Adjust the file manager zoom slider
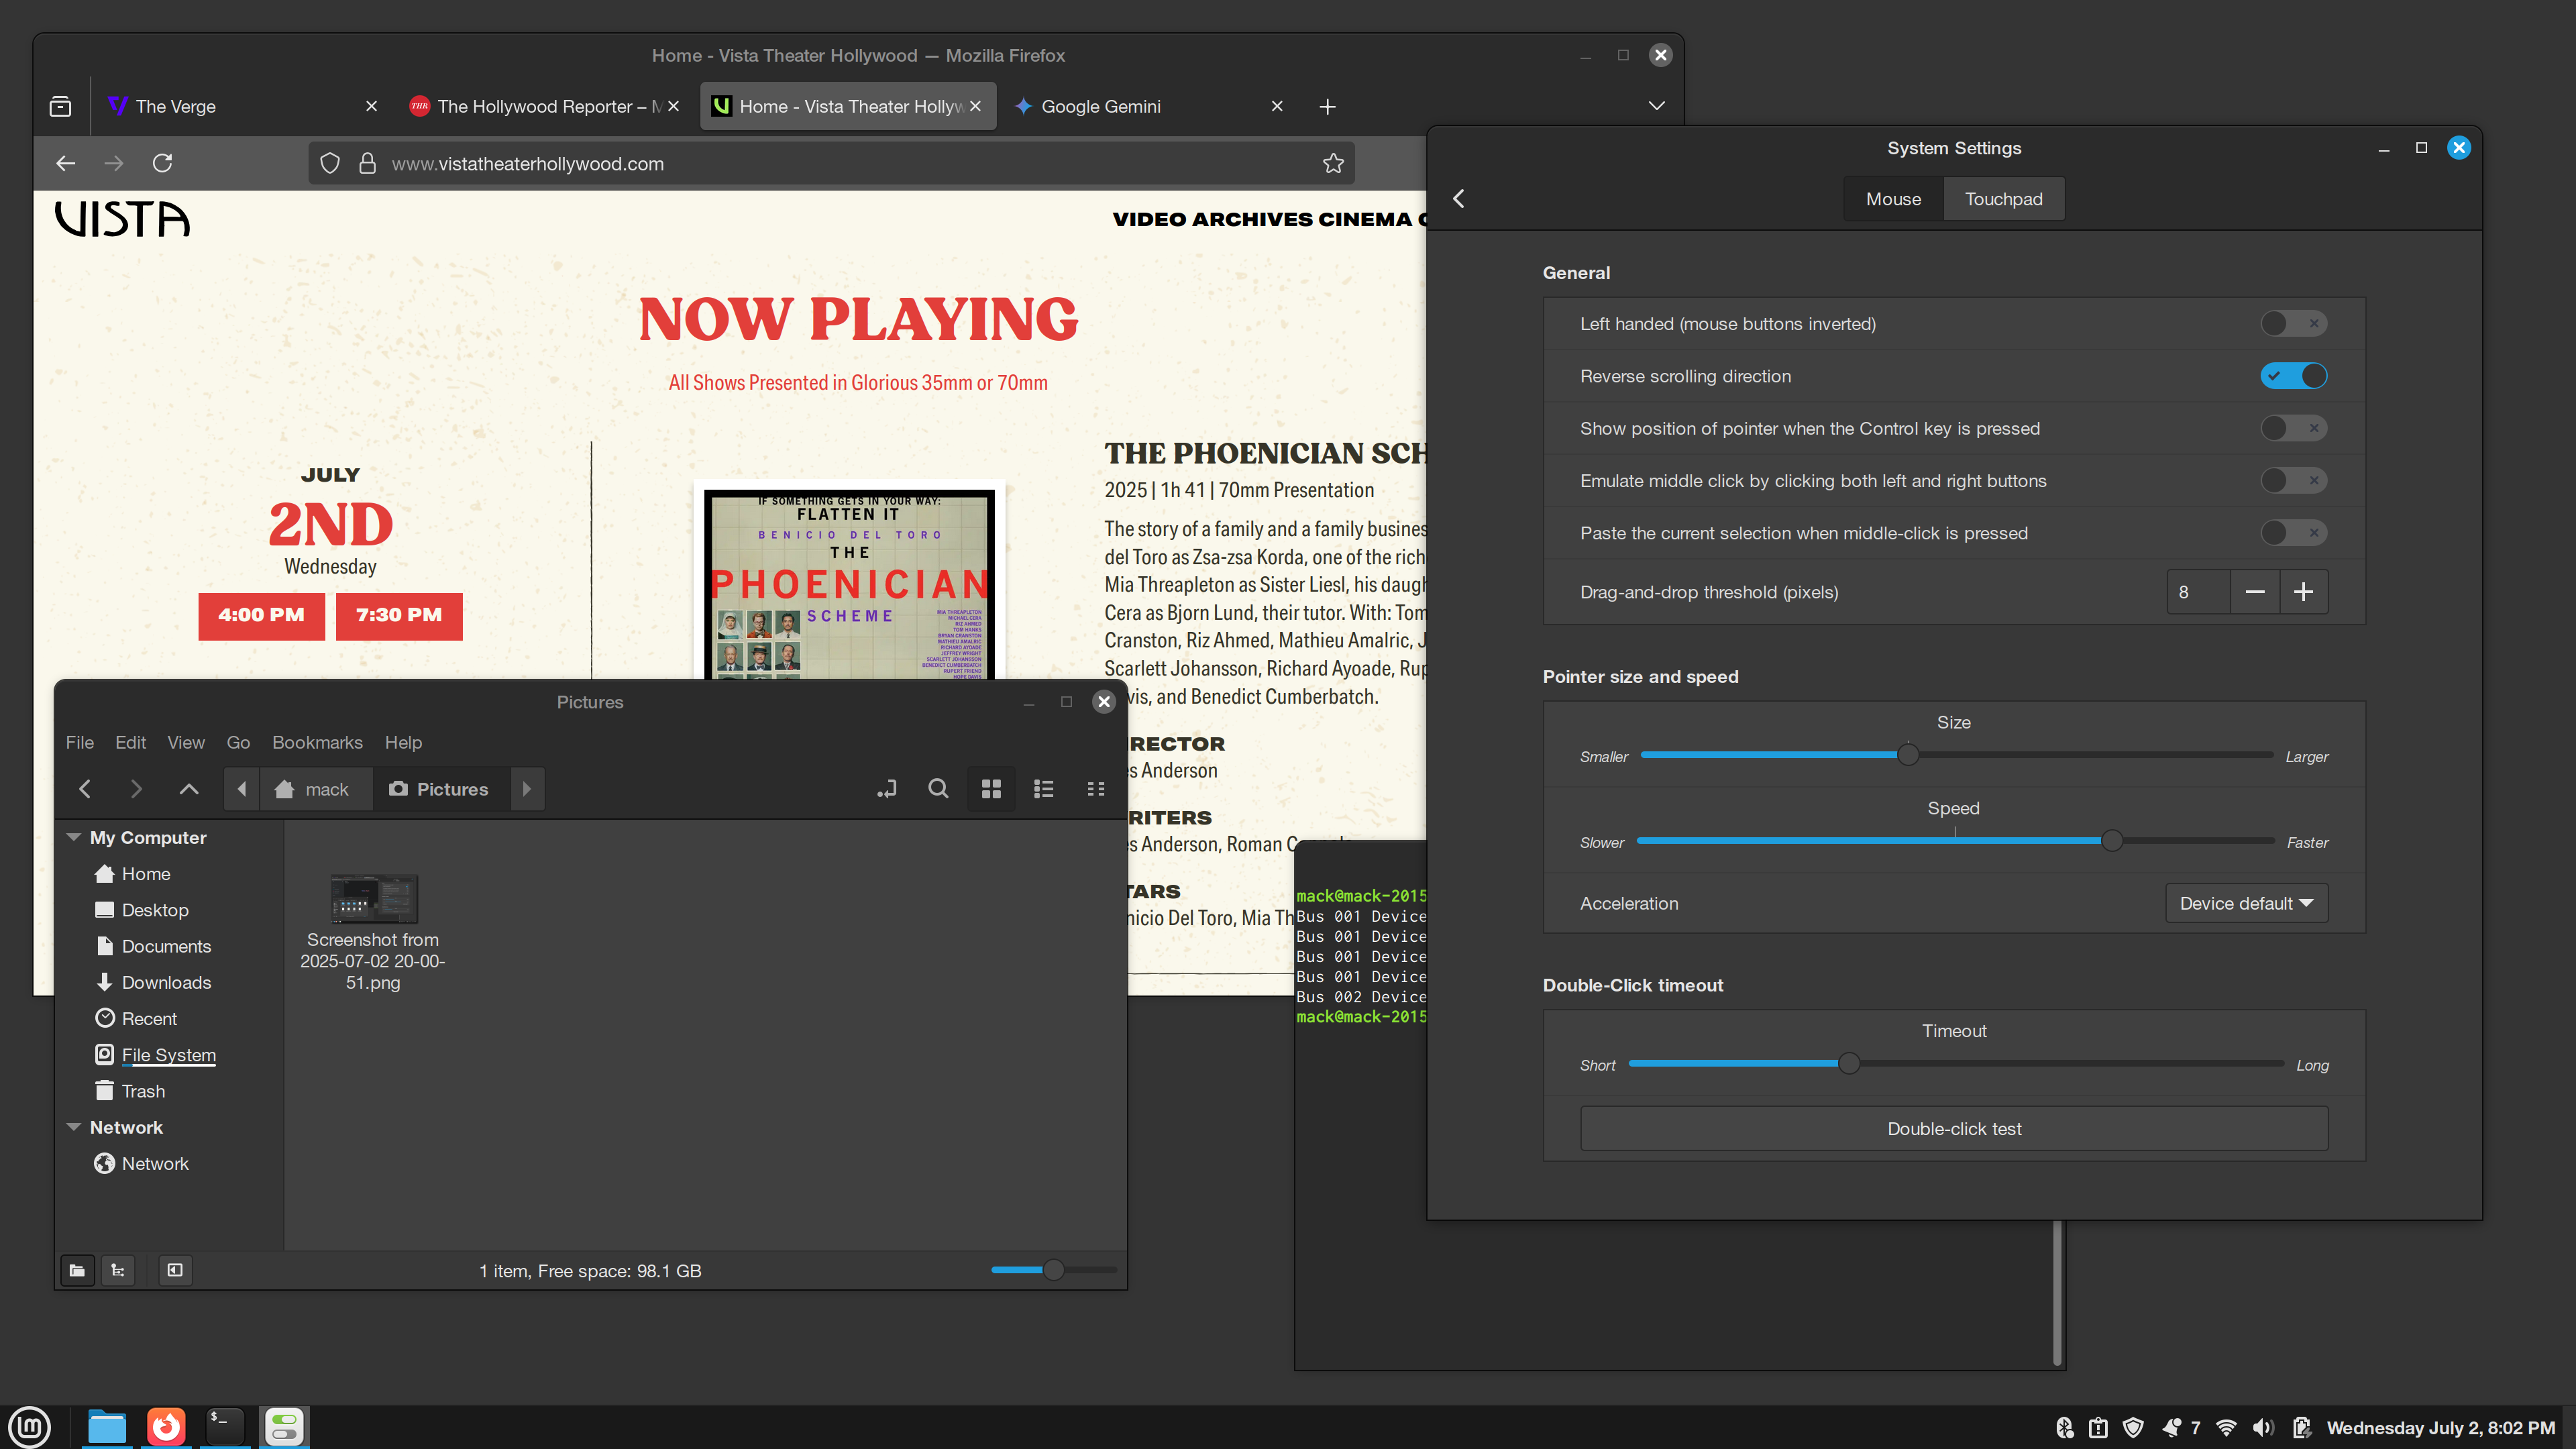 pyautogui.click(x=1053, y=1270)
